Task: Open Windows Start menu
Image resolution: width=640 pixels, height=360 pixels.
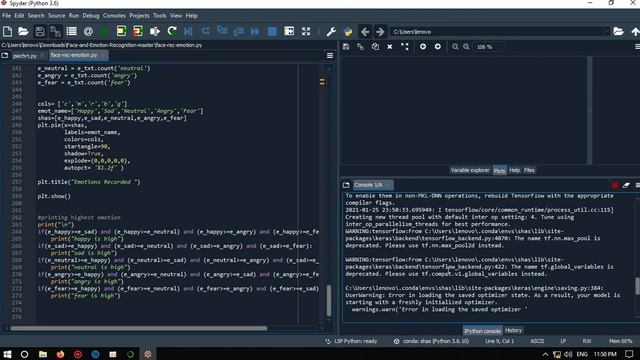Action: 7,354
